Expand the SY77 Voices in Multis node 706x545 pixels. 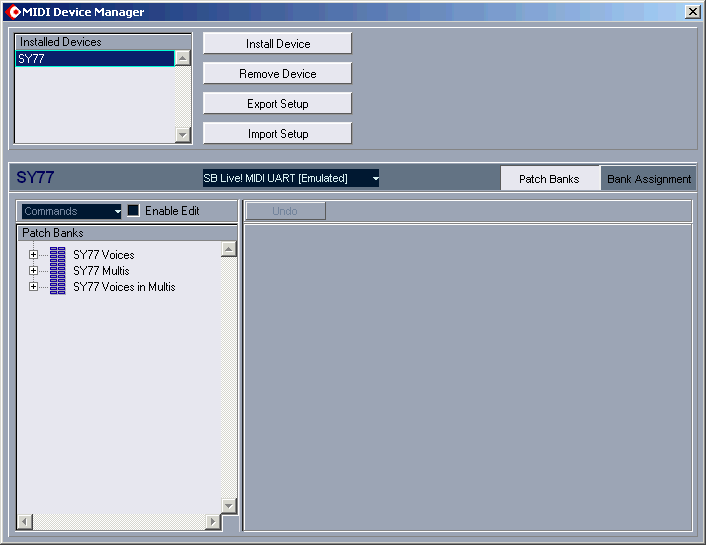33,287
